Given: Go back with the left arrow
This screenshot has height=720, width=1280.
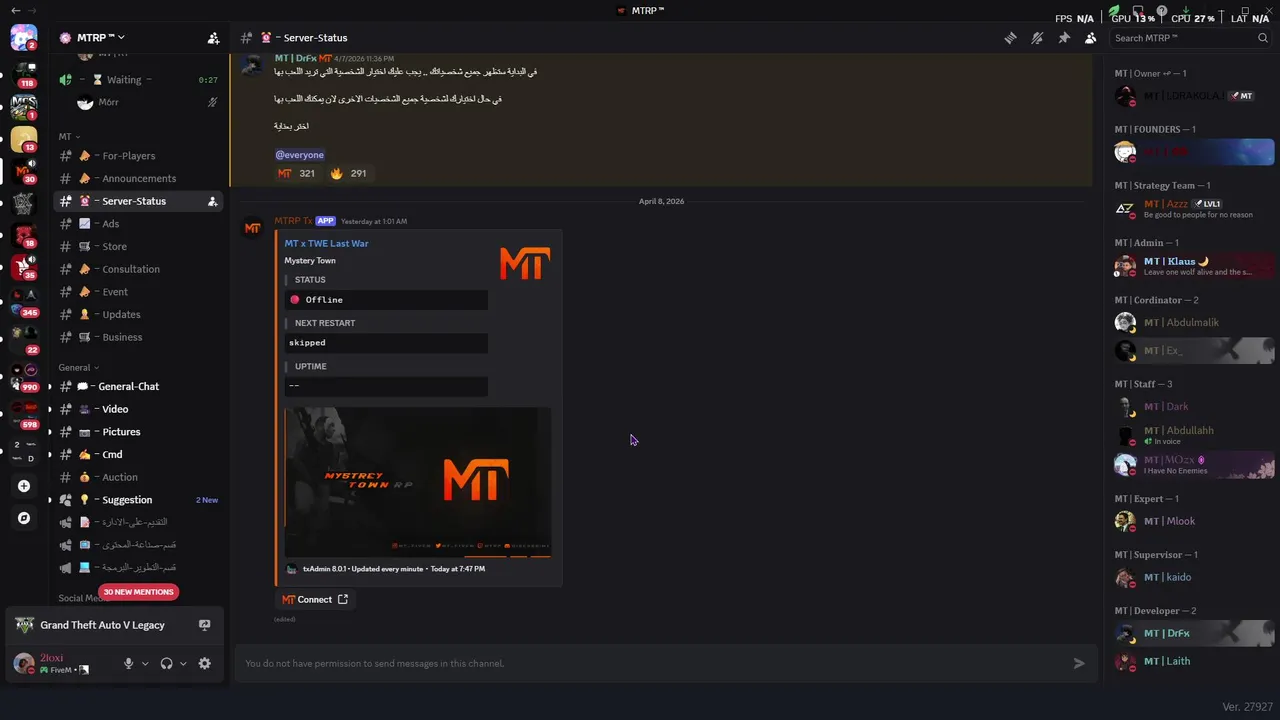Looking at the screenshot, I should [x=16, y=10].
